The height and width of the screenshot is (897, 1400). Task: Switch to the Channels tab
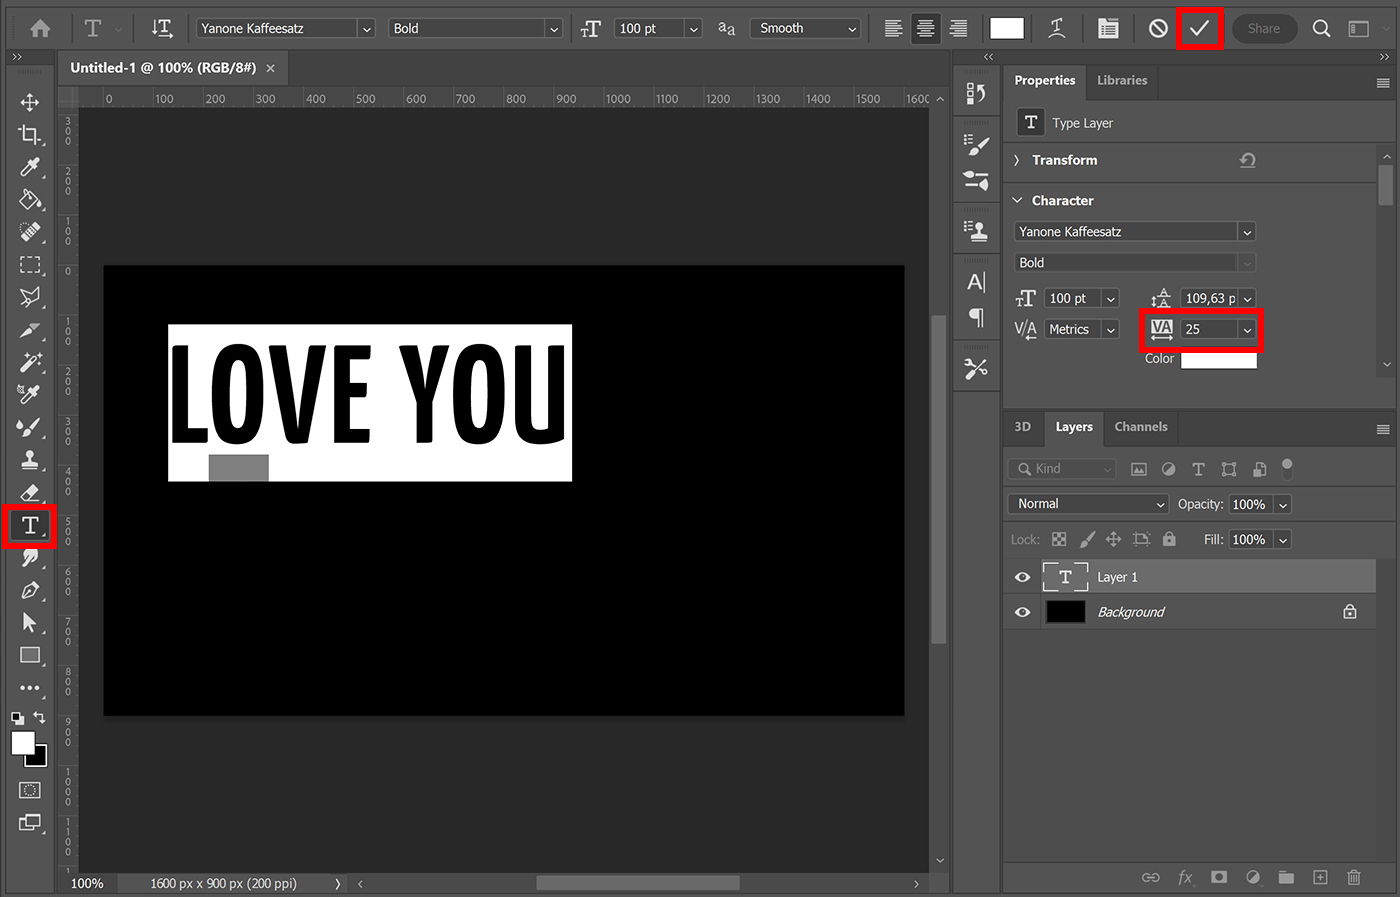(x=1140, y=427)
